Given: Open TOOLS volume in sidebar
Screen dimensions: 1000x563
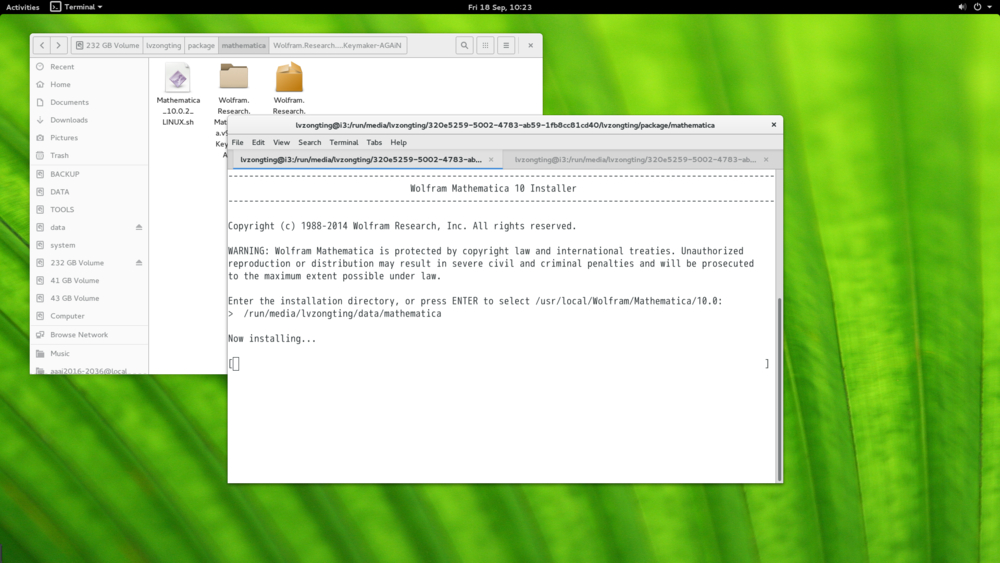Looking at the screenshot, I should (x=89, y=210).
